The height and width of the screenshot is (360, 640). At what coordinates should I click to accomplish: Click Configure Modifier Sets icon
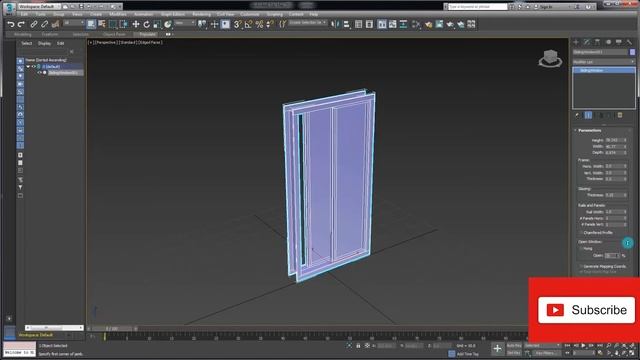point(620,116)
